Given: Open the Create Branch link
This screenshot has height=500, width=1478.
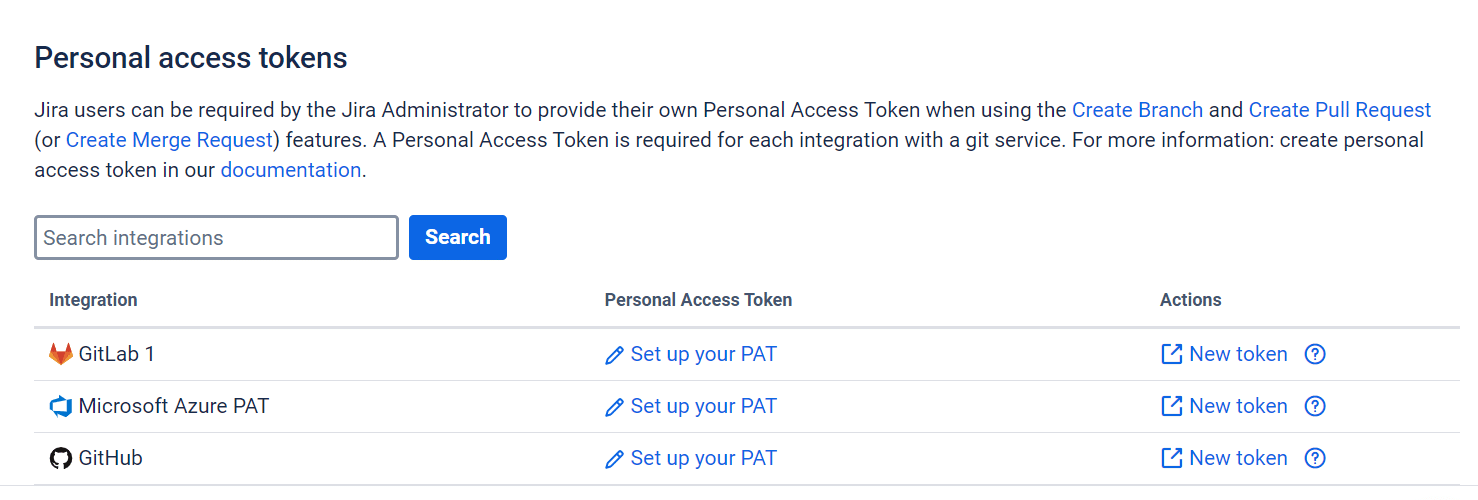Looking at the screenshot, I should 1137,110.
